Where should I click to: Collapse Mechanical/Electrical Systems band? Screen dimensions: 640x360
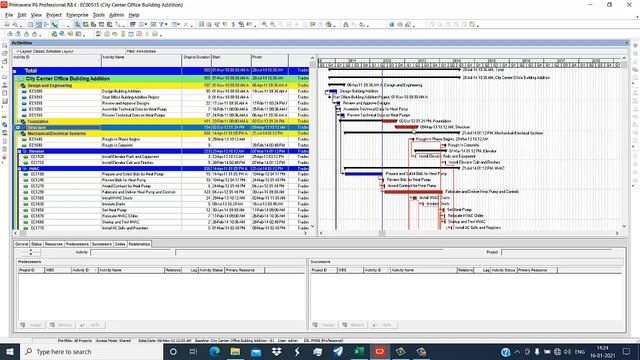(18, 133)
